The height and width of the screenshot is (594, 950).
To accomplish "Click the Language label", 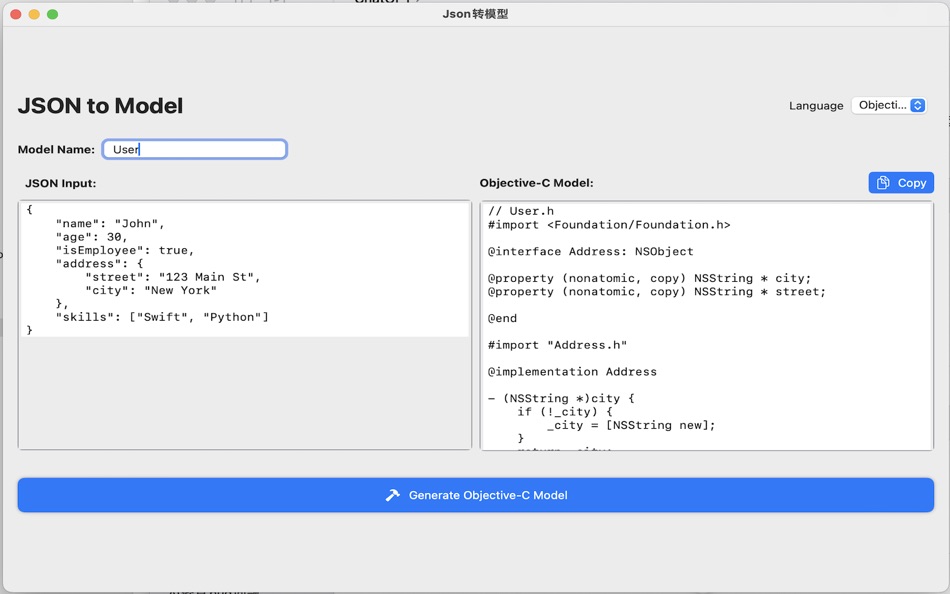I will click(816, 105).
